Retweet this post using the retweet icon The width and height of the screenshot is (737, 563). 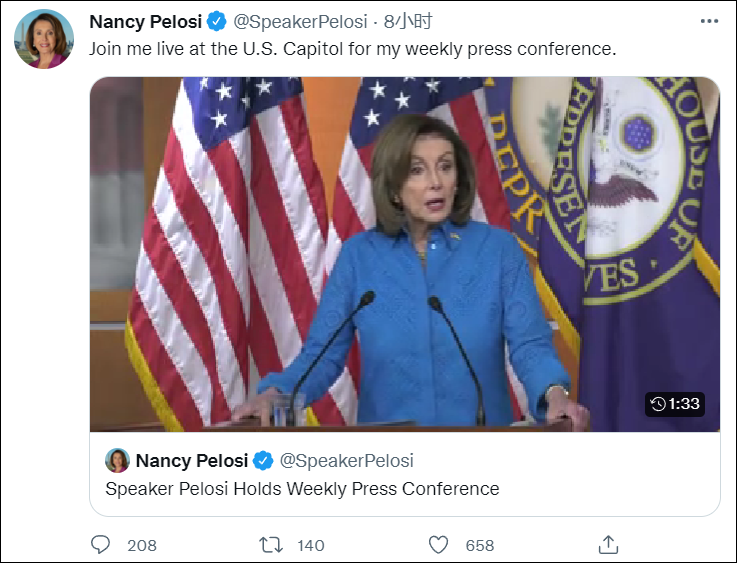coord(270,544)
